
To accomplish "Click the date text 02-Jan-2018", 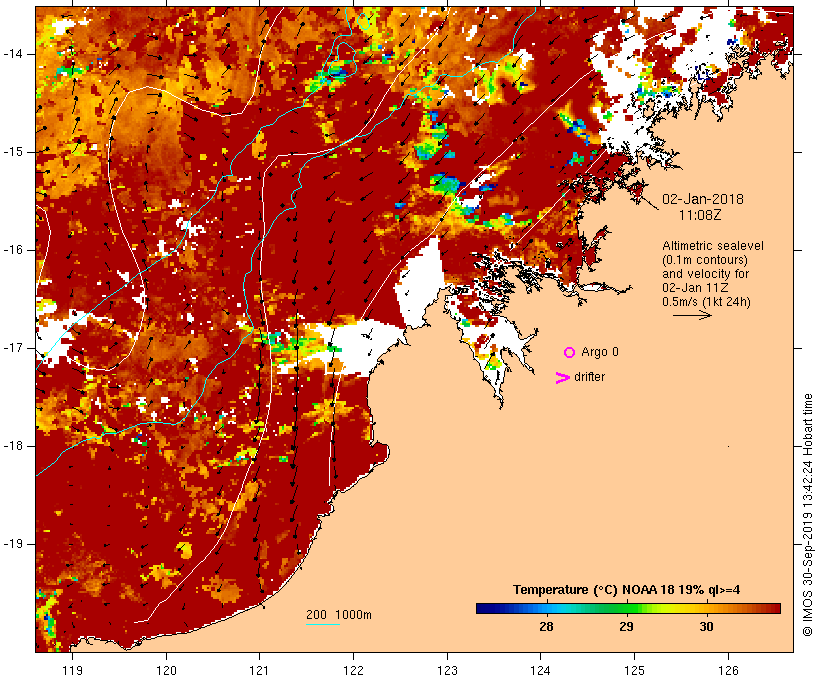I will tap(702, 199).
